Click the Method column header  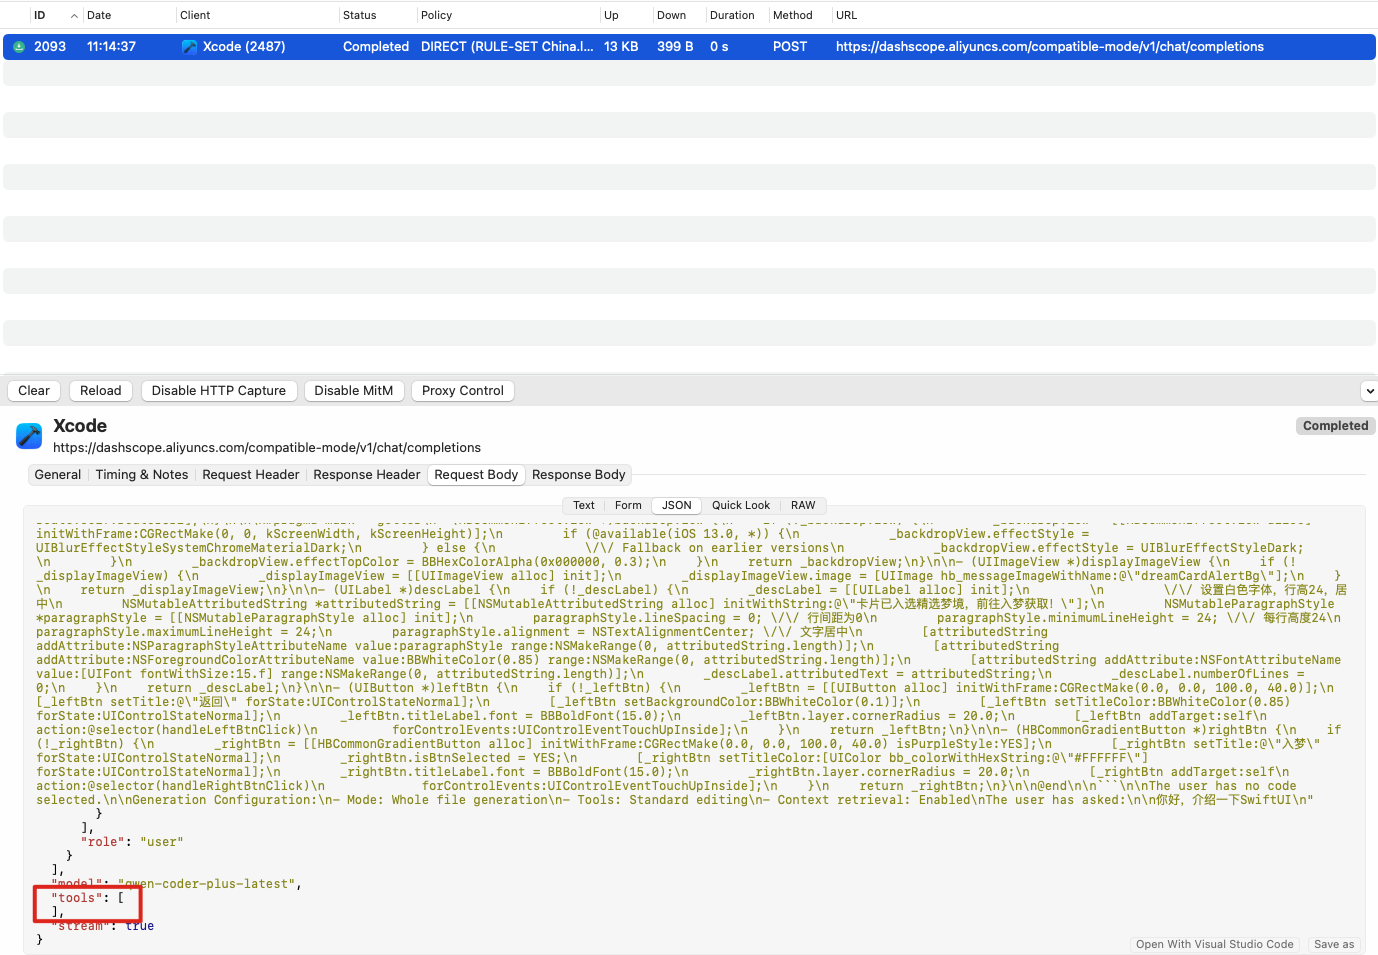click(793, 15)
